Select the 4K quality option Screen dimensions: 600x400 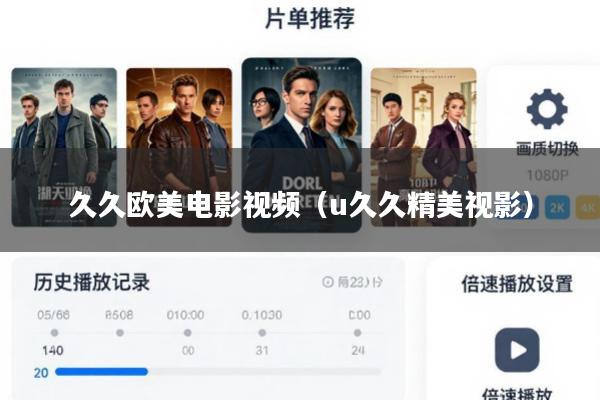pyautogui.click(x=587, y=207)
